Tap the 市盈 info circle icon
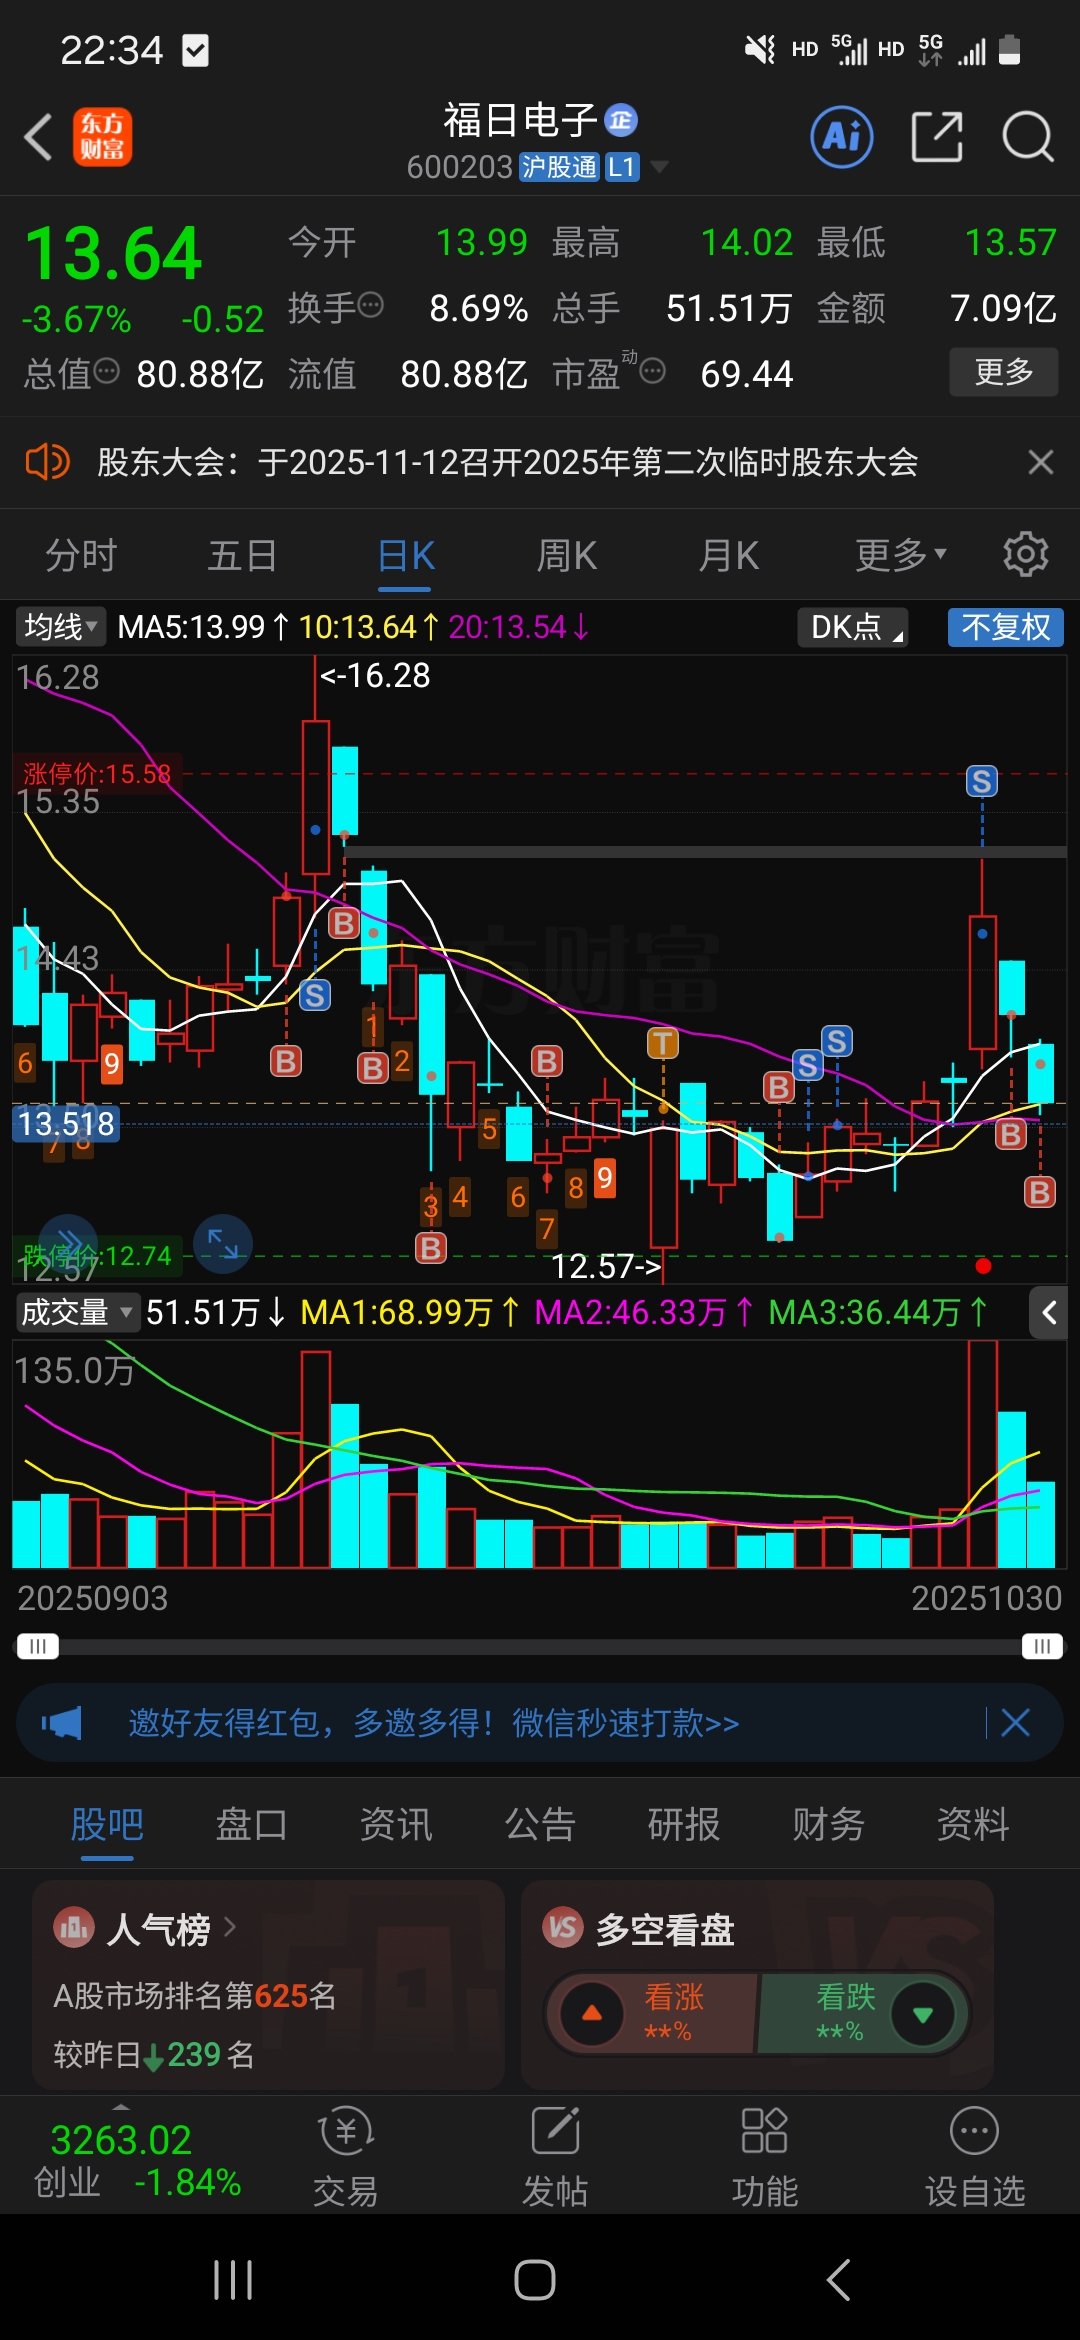This screenshot has width=1080, height=2340. [652, 372]
